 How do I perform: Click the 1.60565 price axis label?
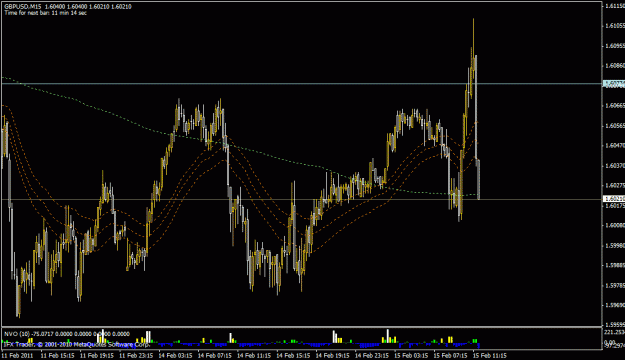pos(615,126)
